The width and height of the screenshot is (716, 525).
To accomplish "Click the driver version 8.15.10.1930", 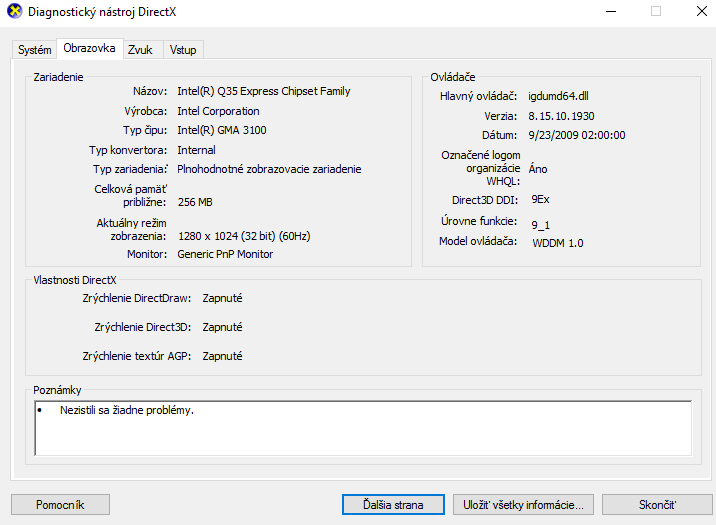I will 561,116.
